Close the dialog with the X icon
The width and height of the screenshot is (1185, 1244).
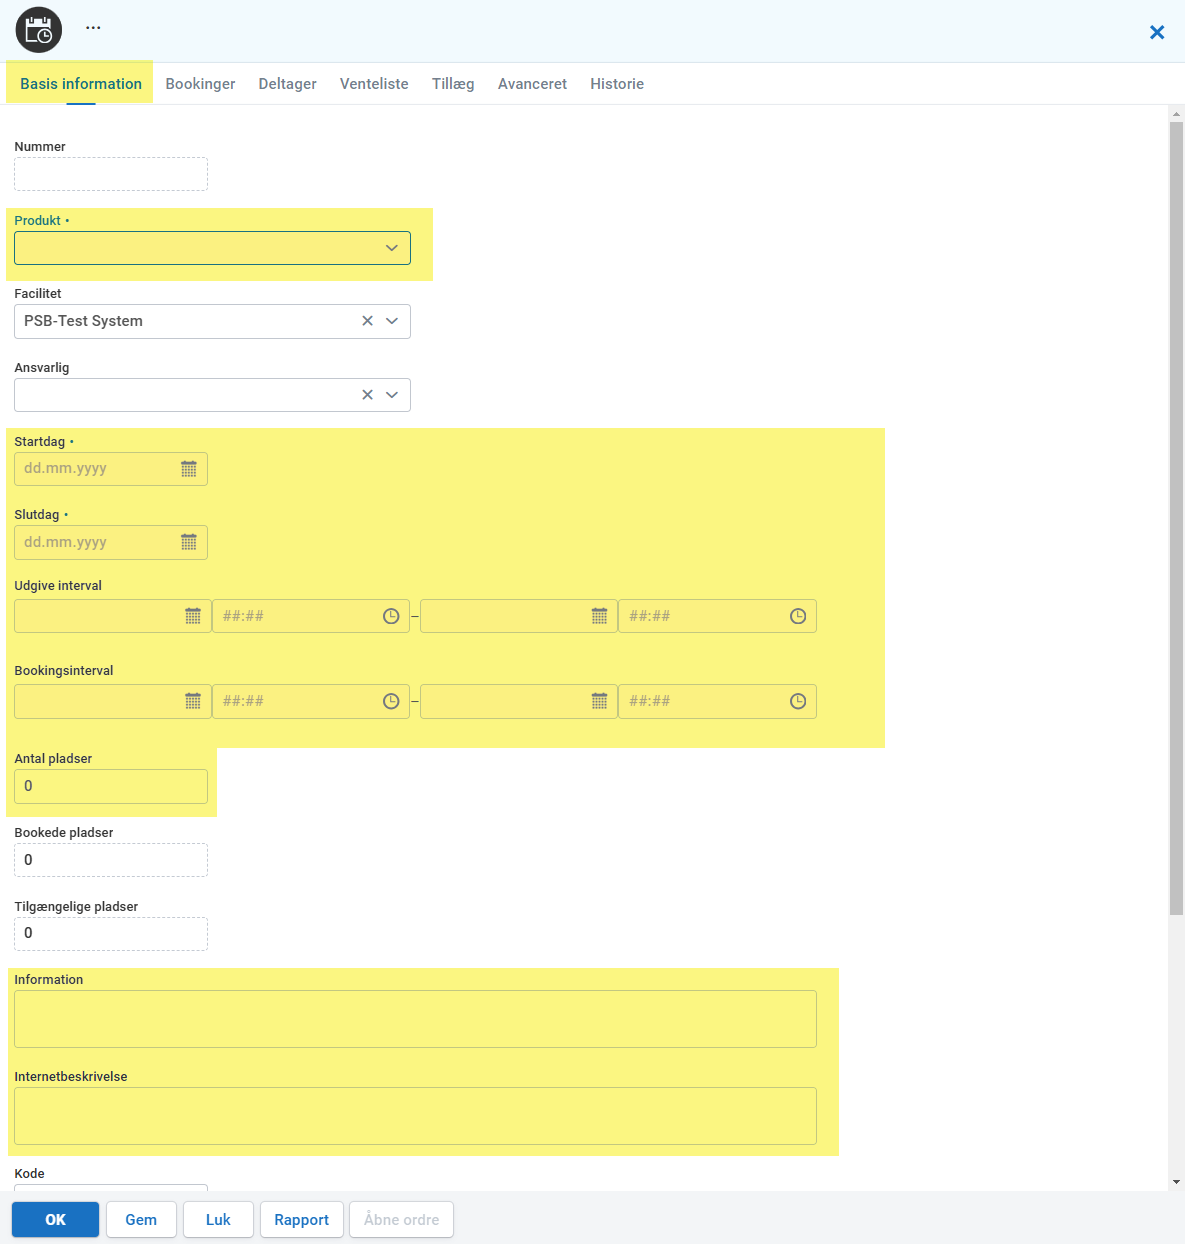click(1157, 32)
